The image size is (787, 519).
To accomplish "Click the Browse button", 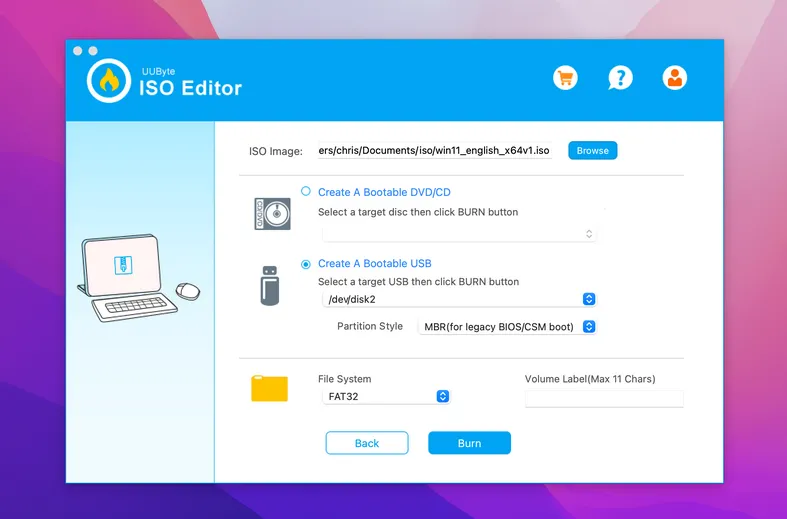I will tap(593, 151).
